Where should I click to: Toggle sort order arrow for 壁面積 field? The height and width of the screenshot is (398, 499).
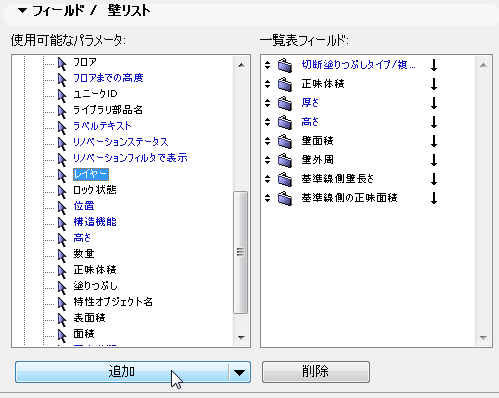coord(434,141)
